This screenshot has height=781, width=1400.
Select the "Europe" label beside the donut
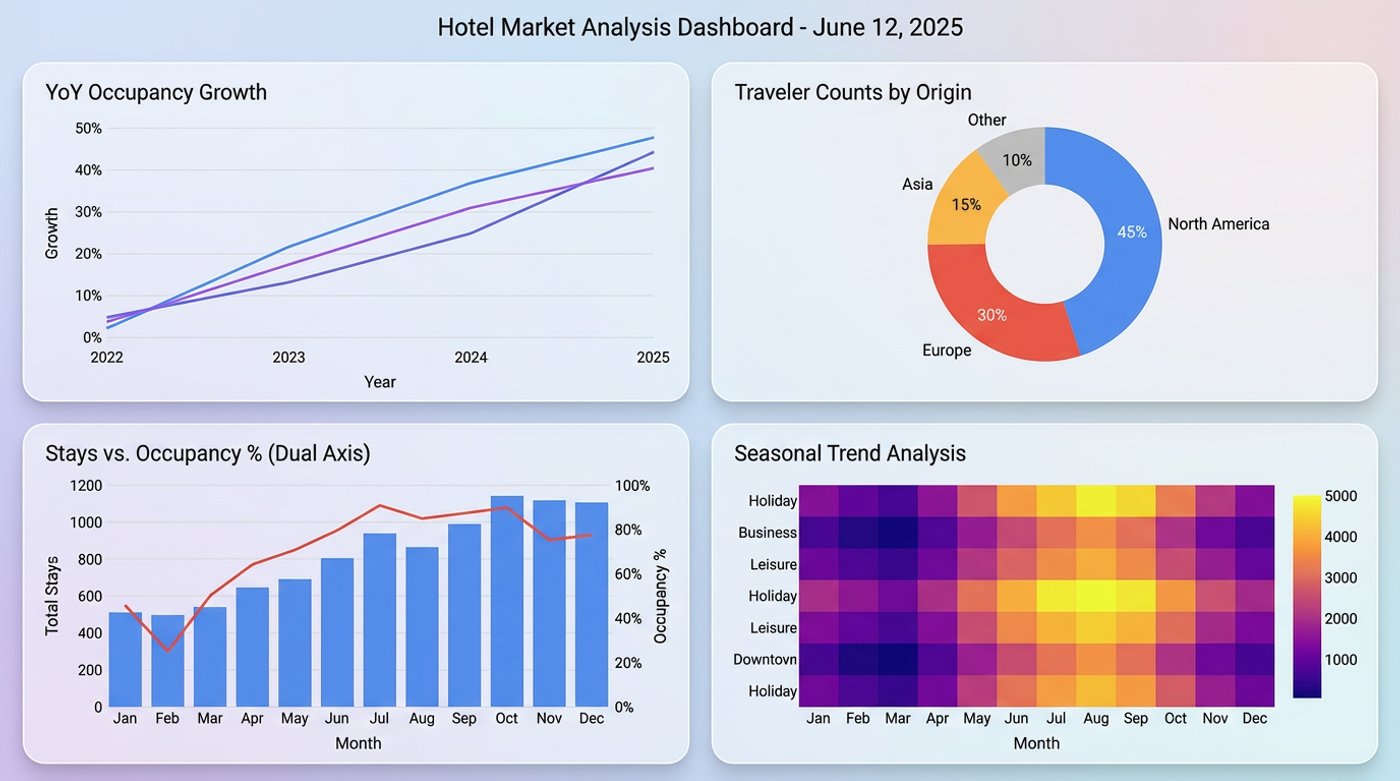(946, 351)
